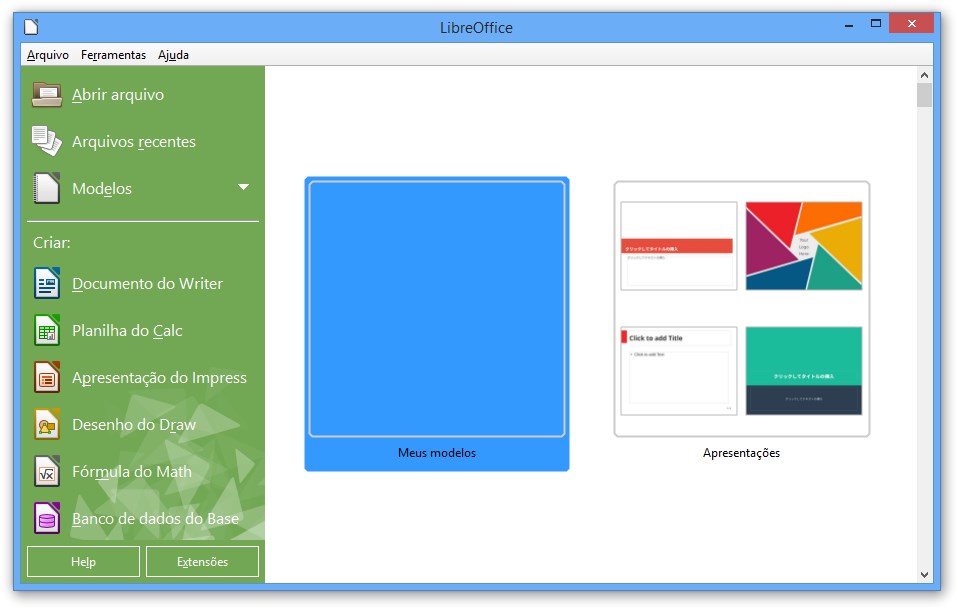Maximize the LibreOffice window
Viewport: 958px width, 610px height.
tap(876, 24)
